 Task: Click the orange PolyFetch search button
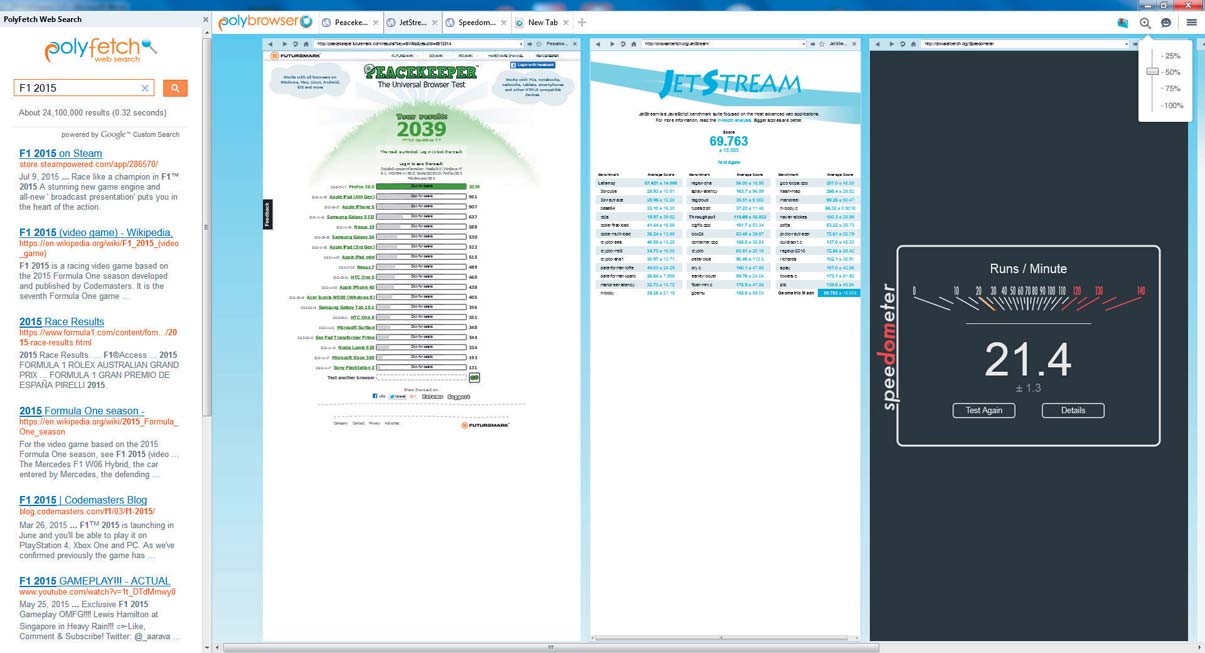click(x=174, y=88)
